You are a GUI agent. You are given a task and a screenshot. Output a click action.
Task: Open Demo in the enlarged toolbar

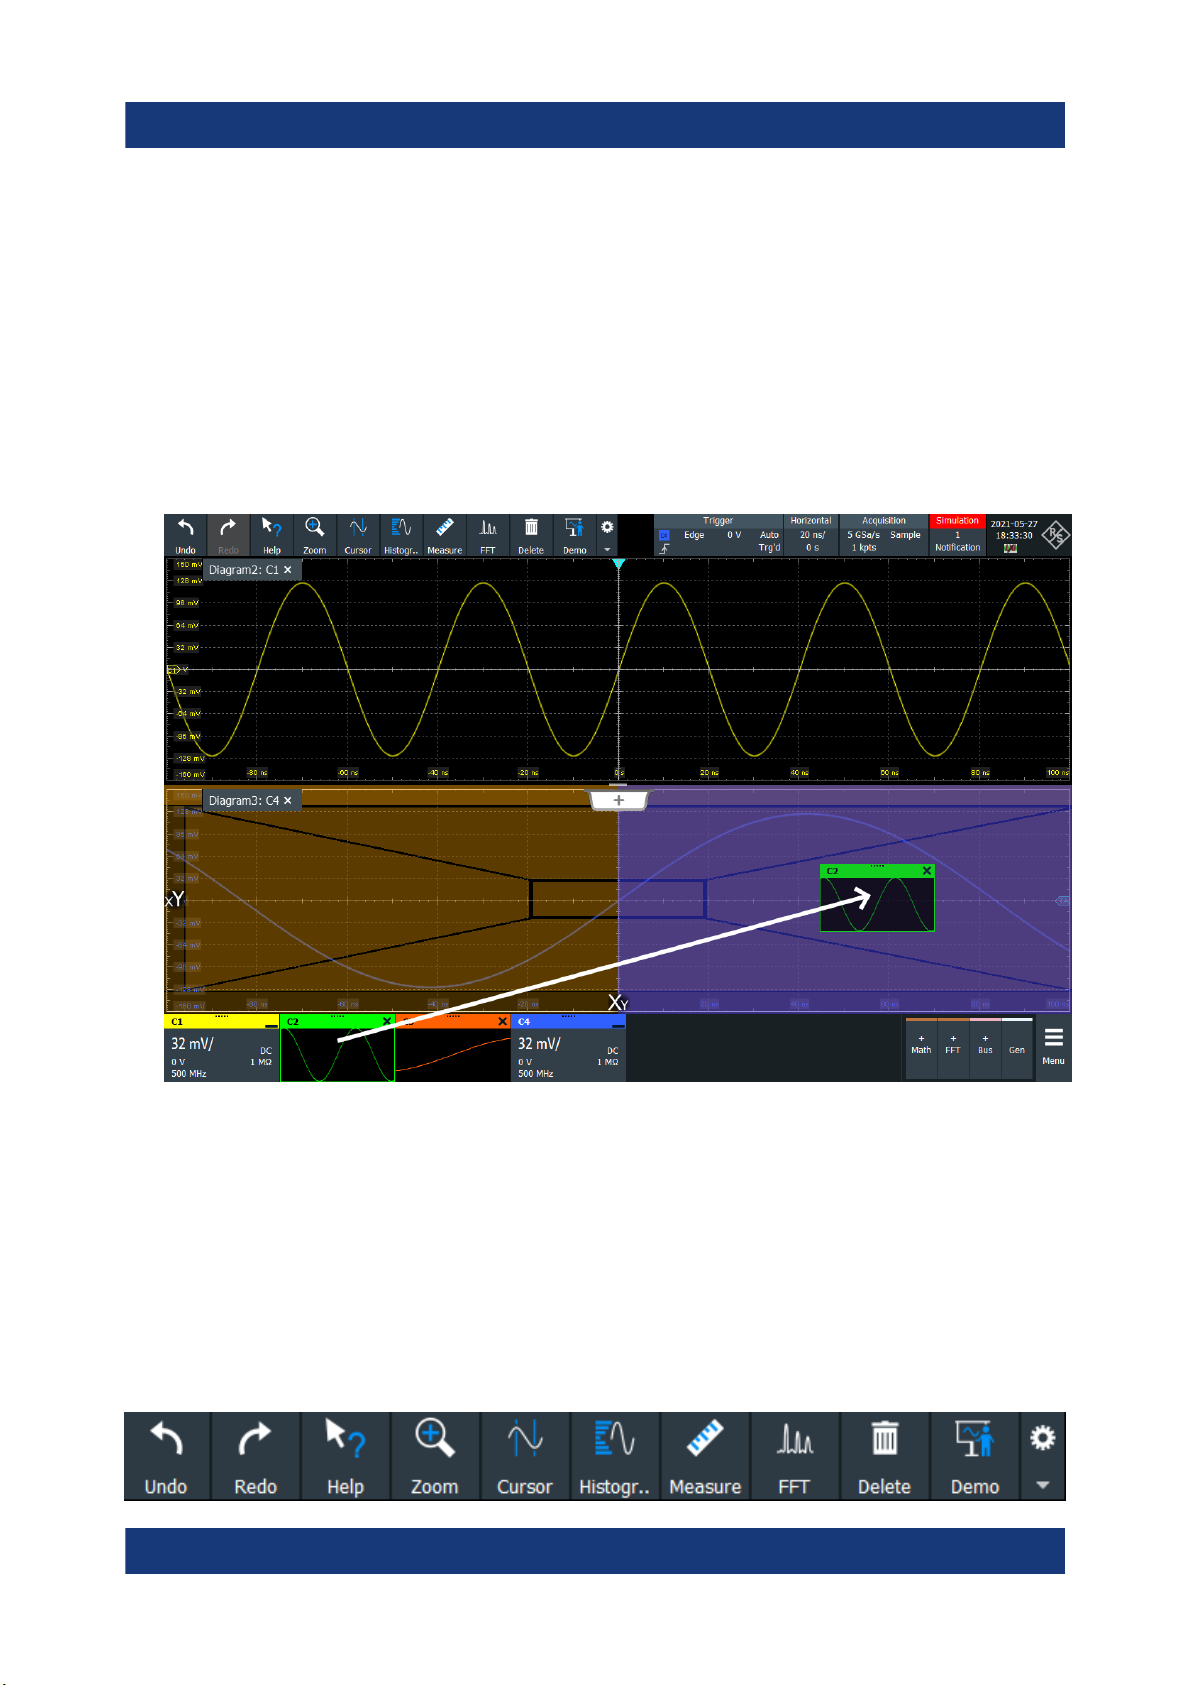click(975, 1456)
